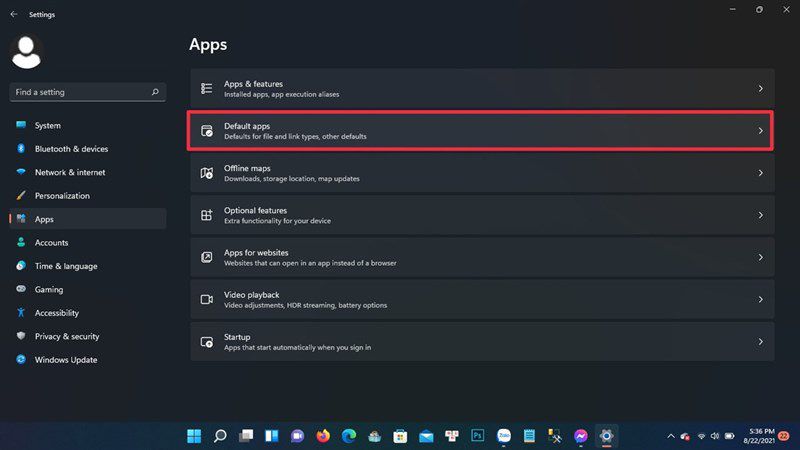Image resolution: width=800 pixels, height=450 pixels.
Task: Launch Microsoft Edge from the taskbar
Action: coord(349,436)
